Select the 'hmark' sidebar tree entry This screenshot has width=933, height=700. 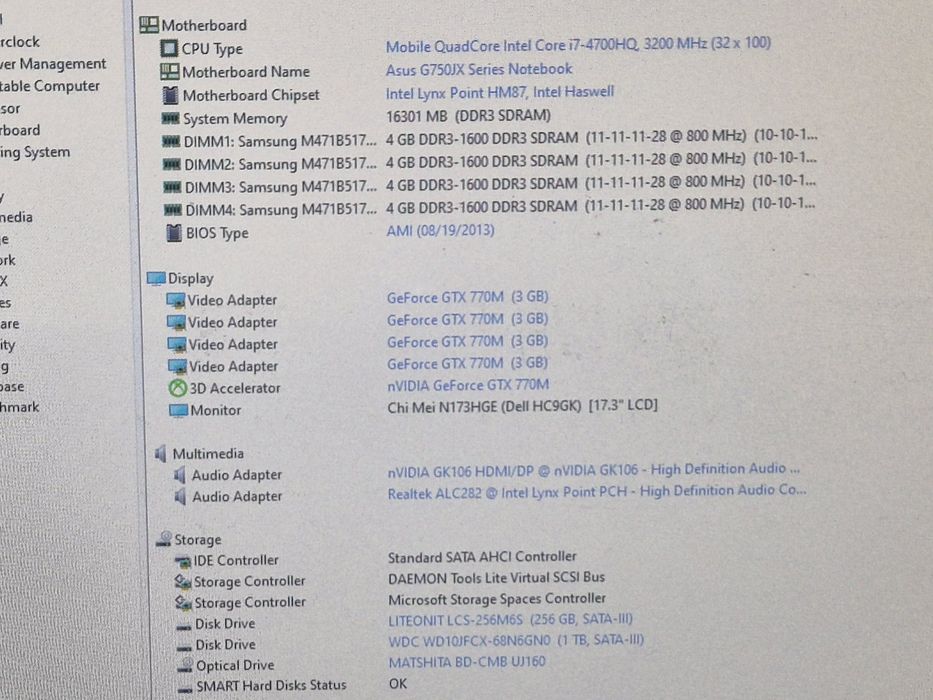[x=19, y=407]
